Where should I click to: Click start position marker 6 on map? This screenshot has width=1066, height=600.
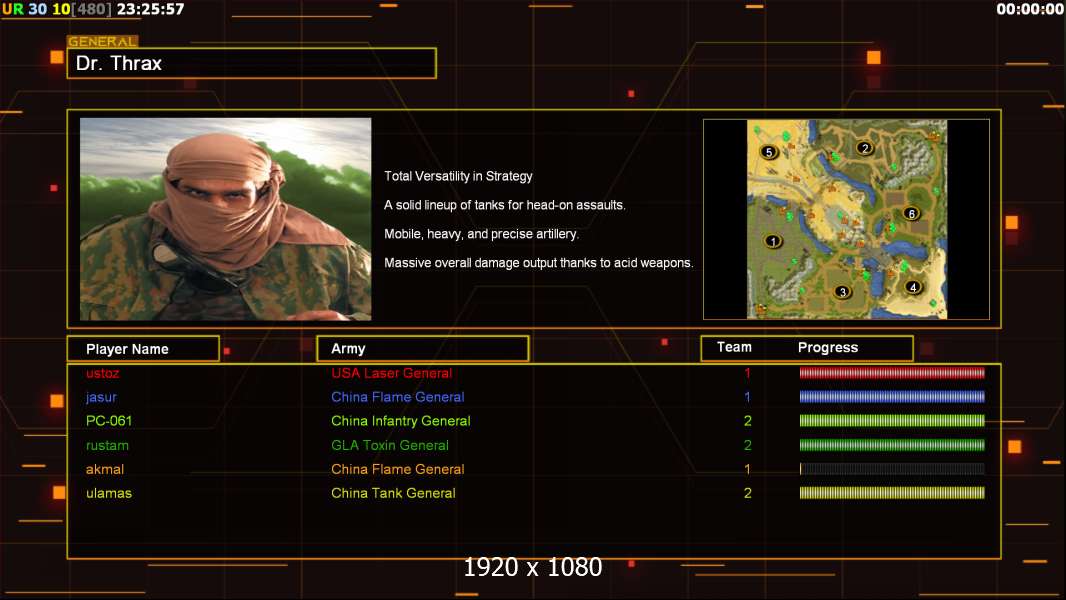tap(912, 213)
